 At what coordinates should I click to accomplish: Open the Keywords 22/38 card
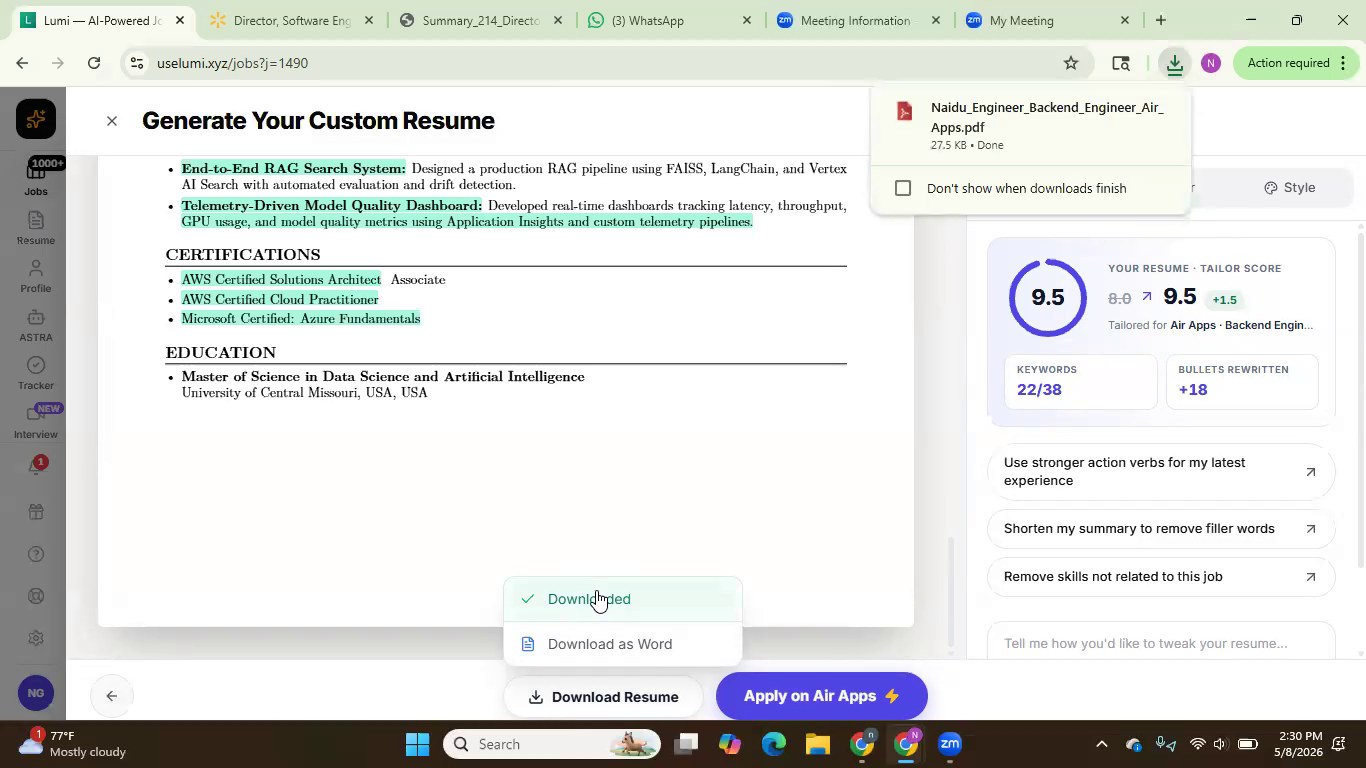click(x=1080, y=380)
